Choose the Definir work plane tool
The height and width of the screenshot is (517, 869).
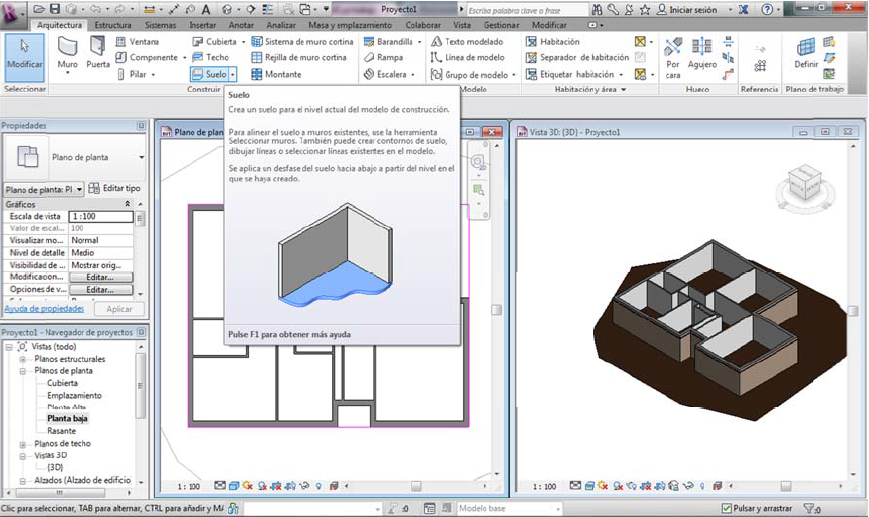click(806, 53)
